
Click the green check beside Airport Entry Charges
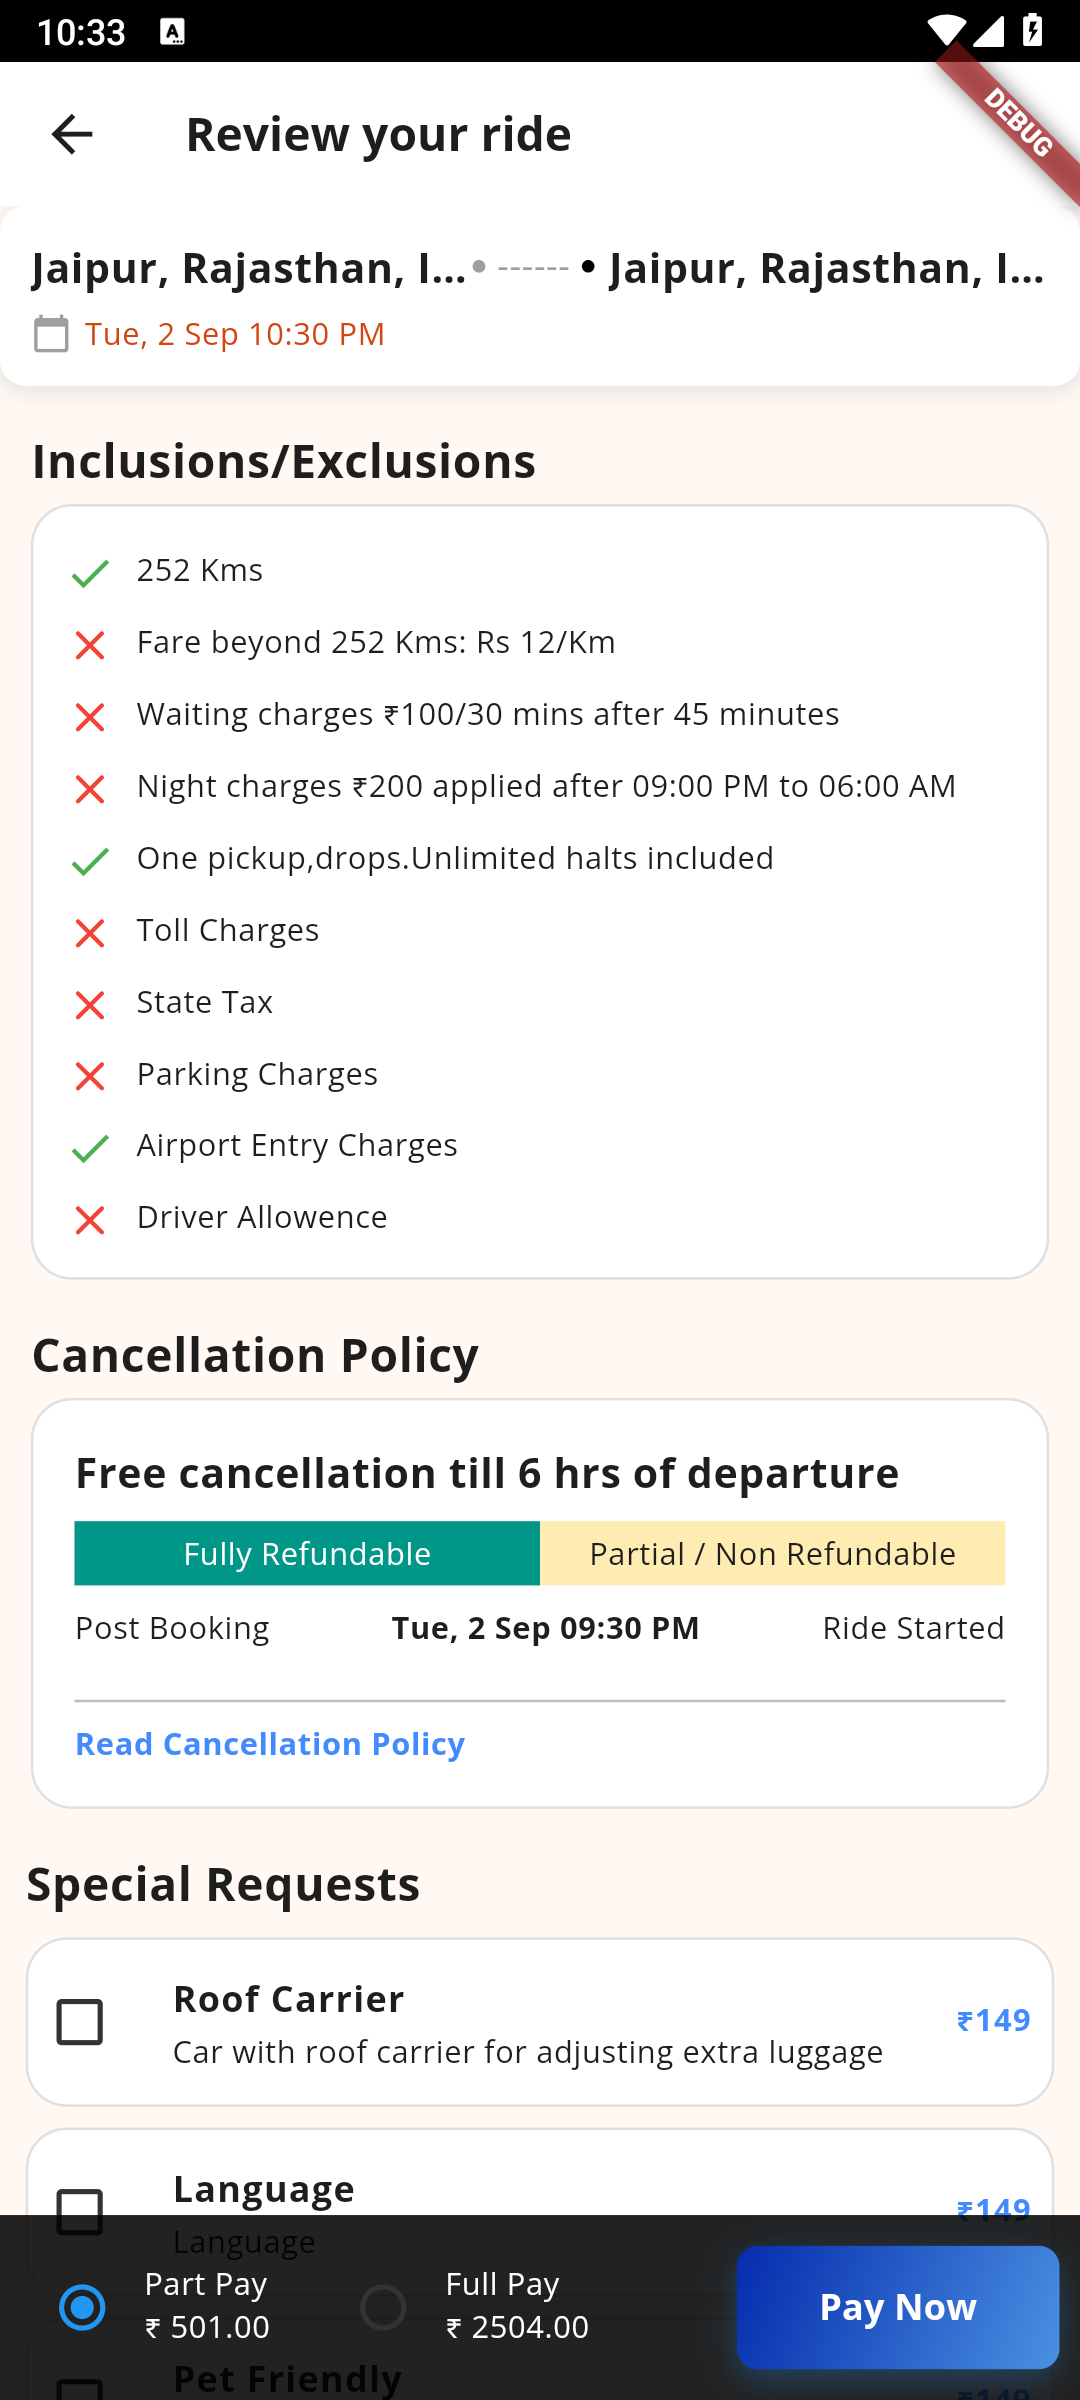[x=90, y=1148]
